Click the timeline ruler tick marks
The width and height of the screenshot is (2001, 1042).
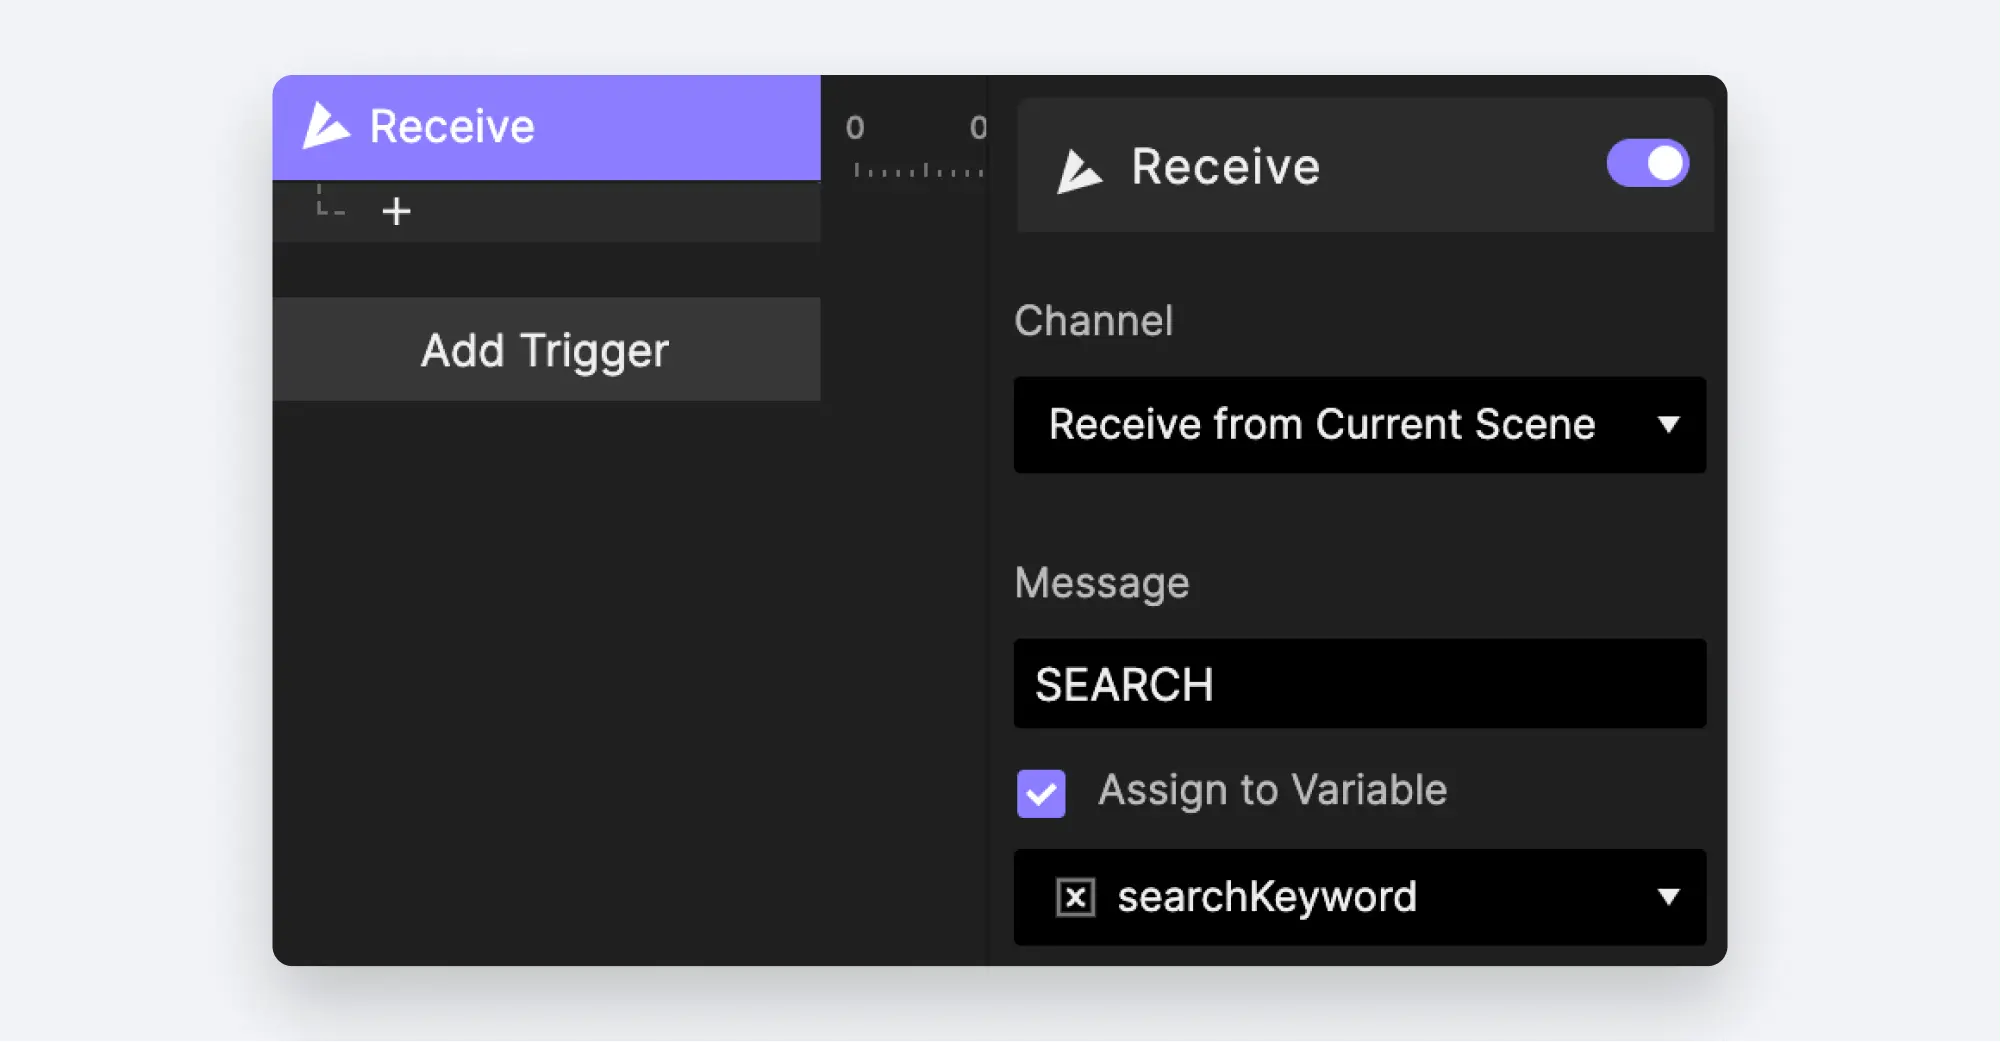coord(918,171)
